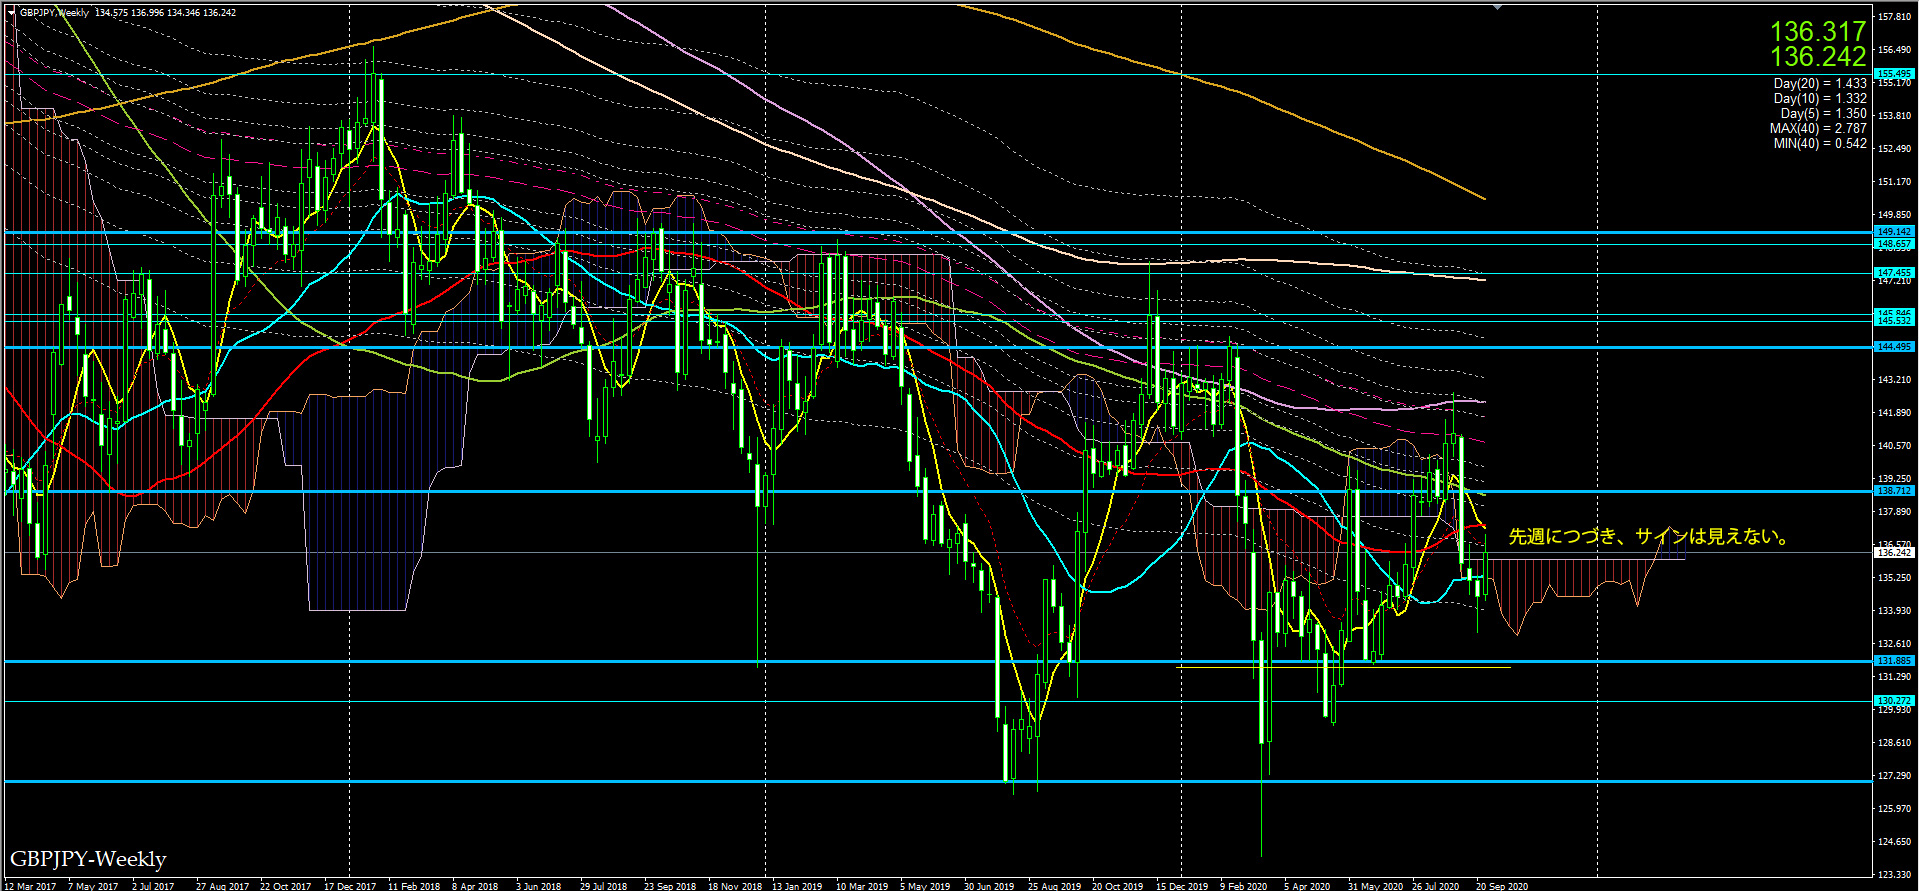
Task: Click the 2 Jul 2017 date label
Action: (x=153, y=886)
